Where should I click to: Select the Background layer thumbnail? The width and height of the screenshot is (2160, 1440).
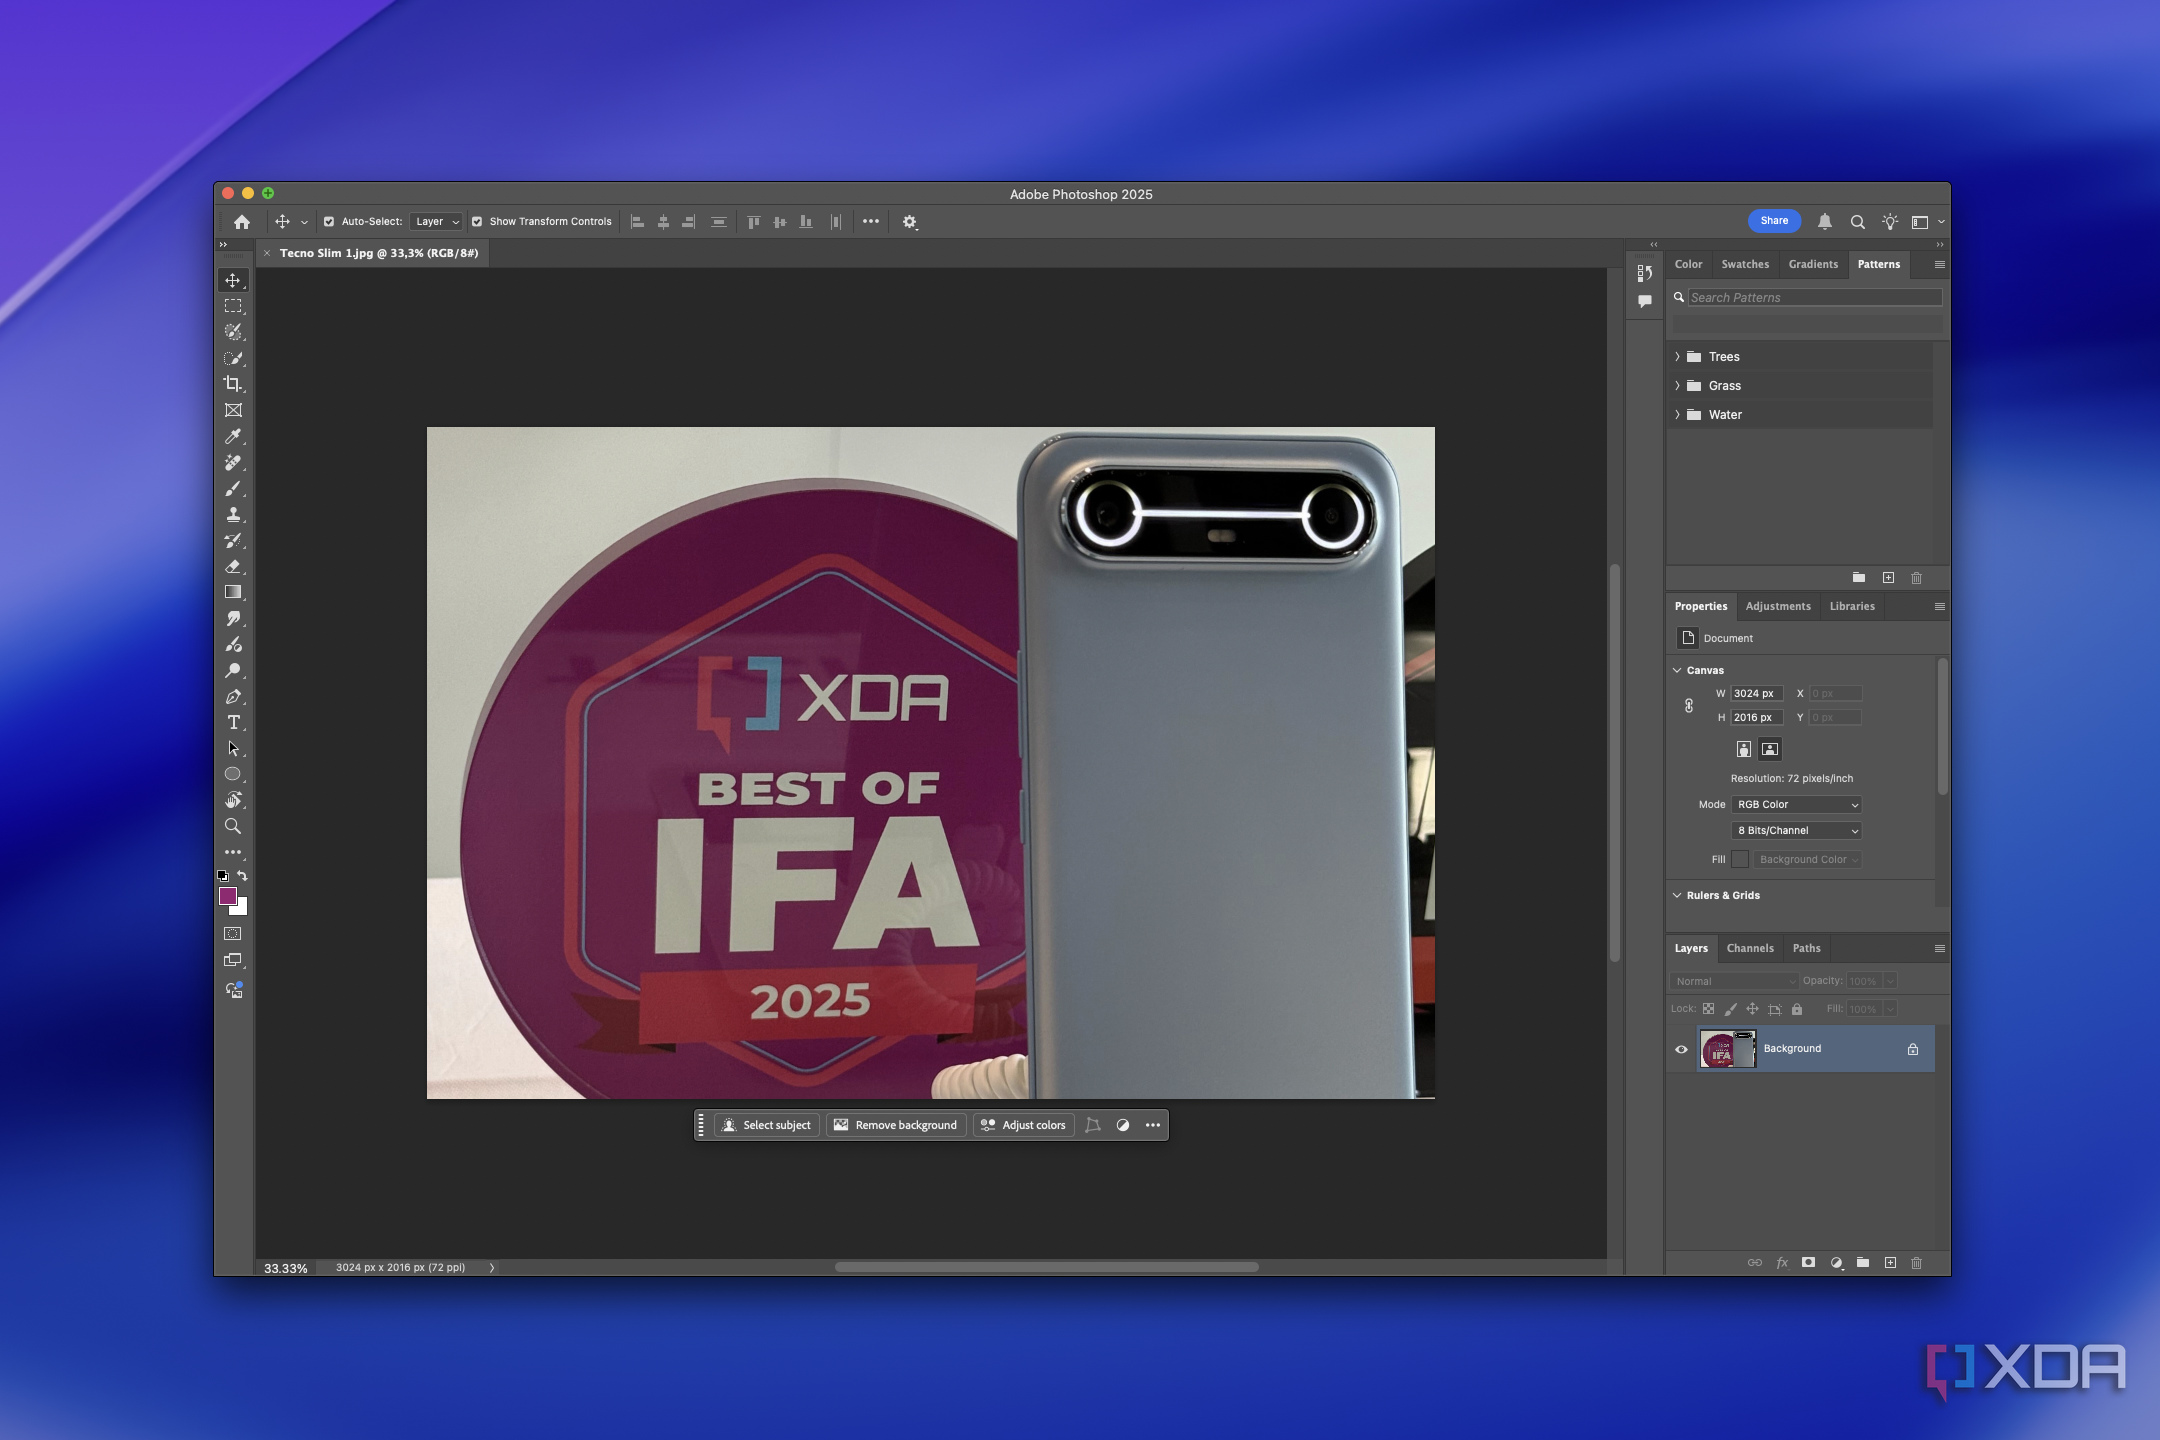coord(1728,1049)
